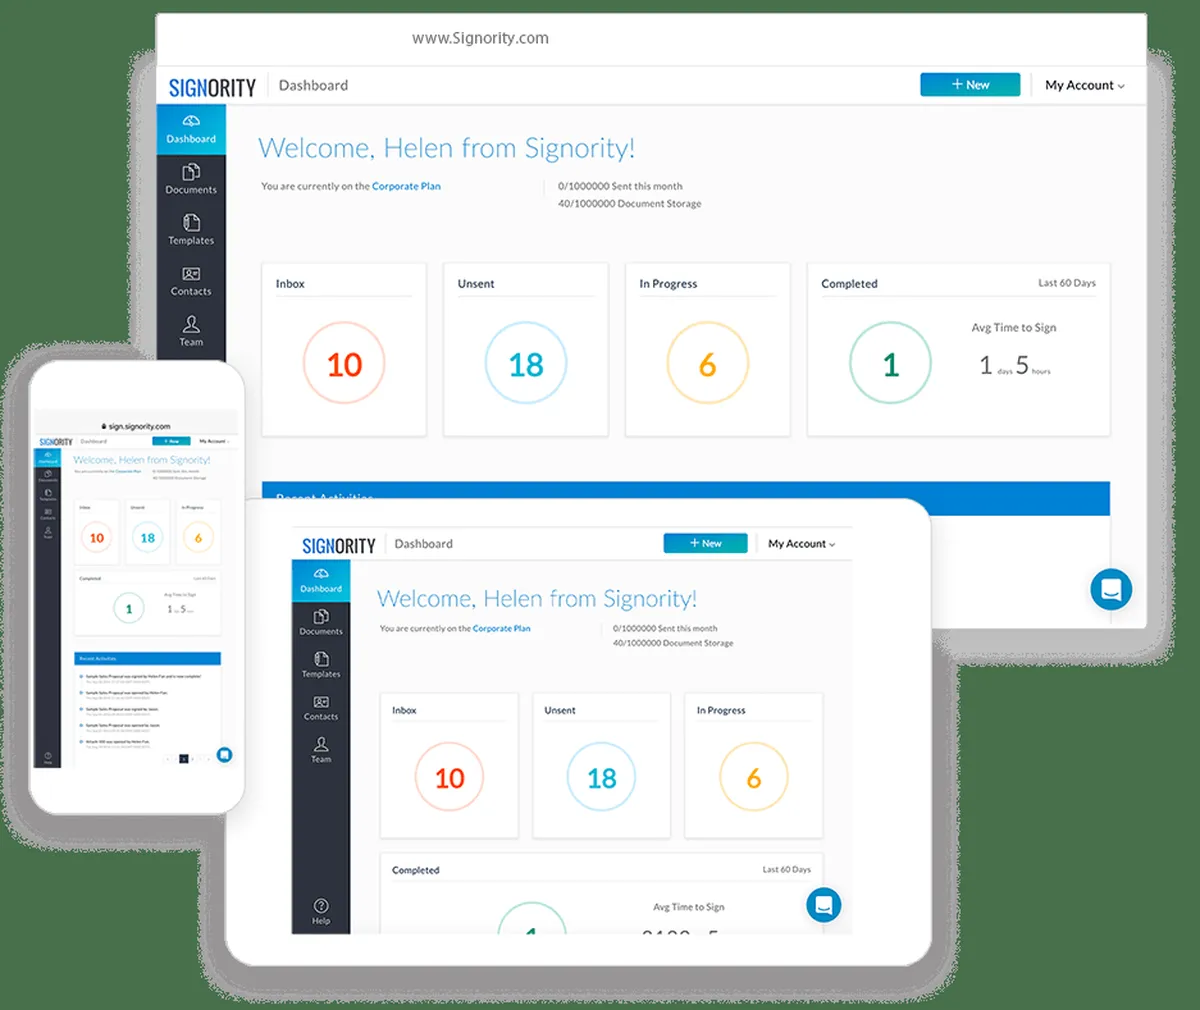Follow the Corporate Plan link in tablet window
Viewport: 1200px width, 1010px height.
[501, 629]
